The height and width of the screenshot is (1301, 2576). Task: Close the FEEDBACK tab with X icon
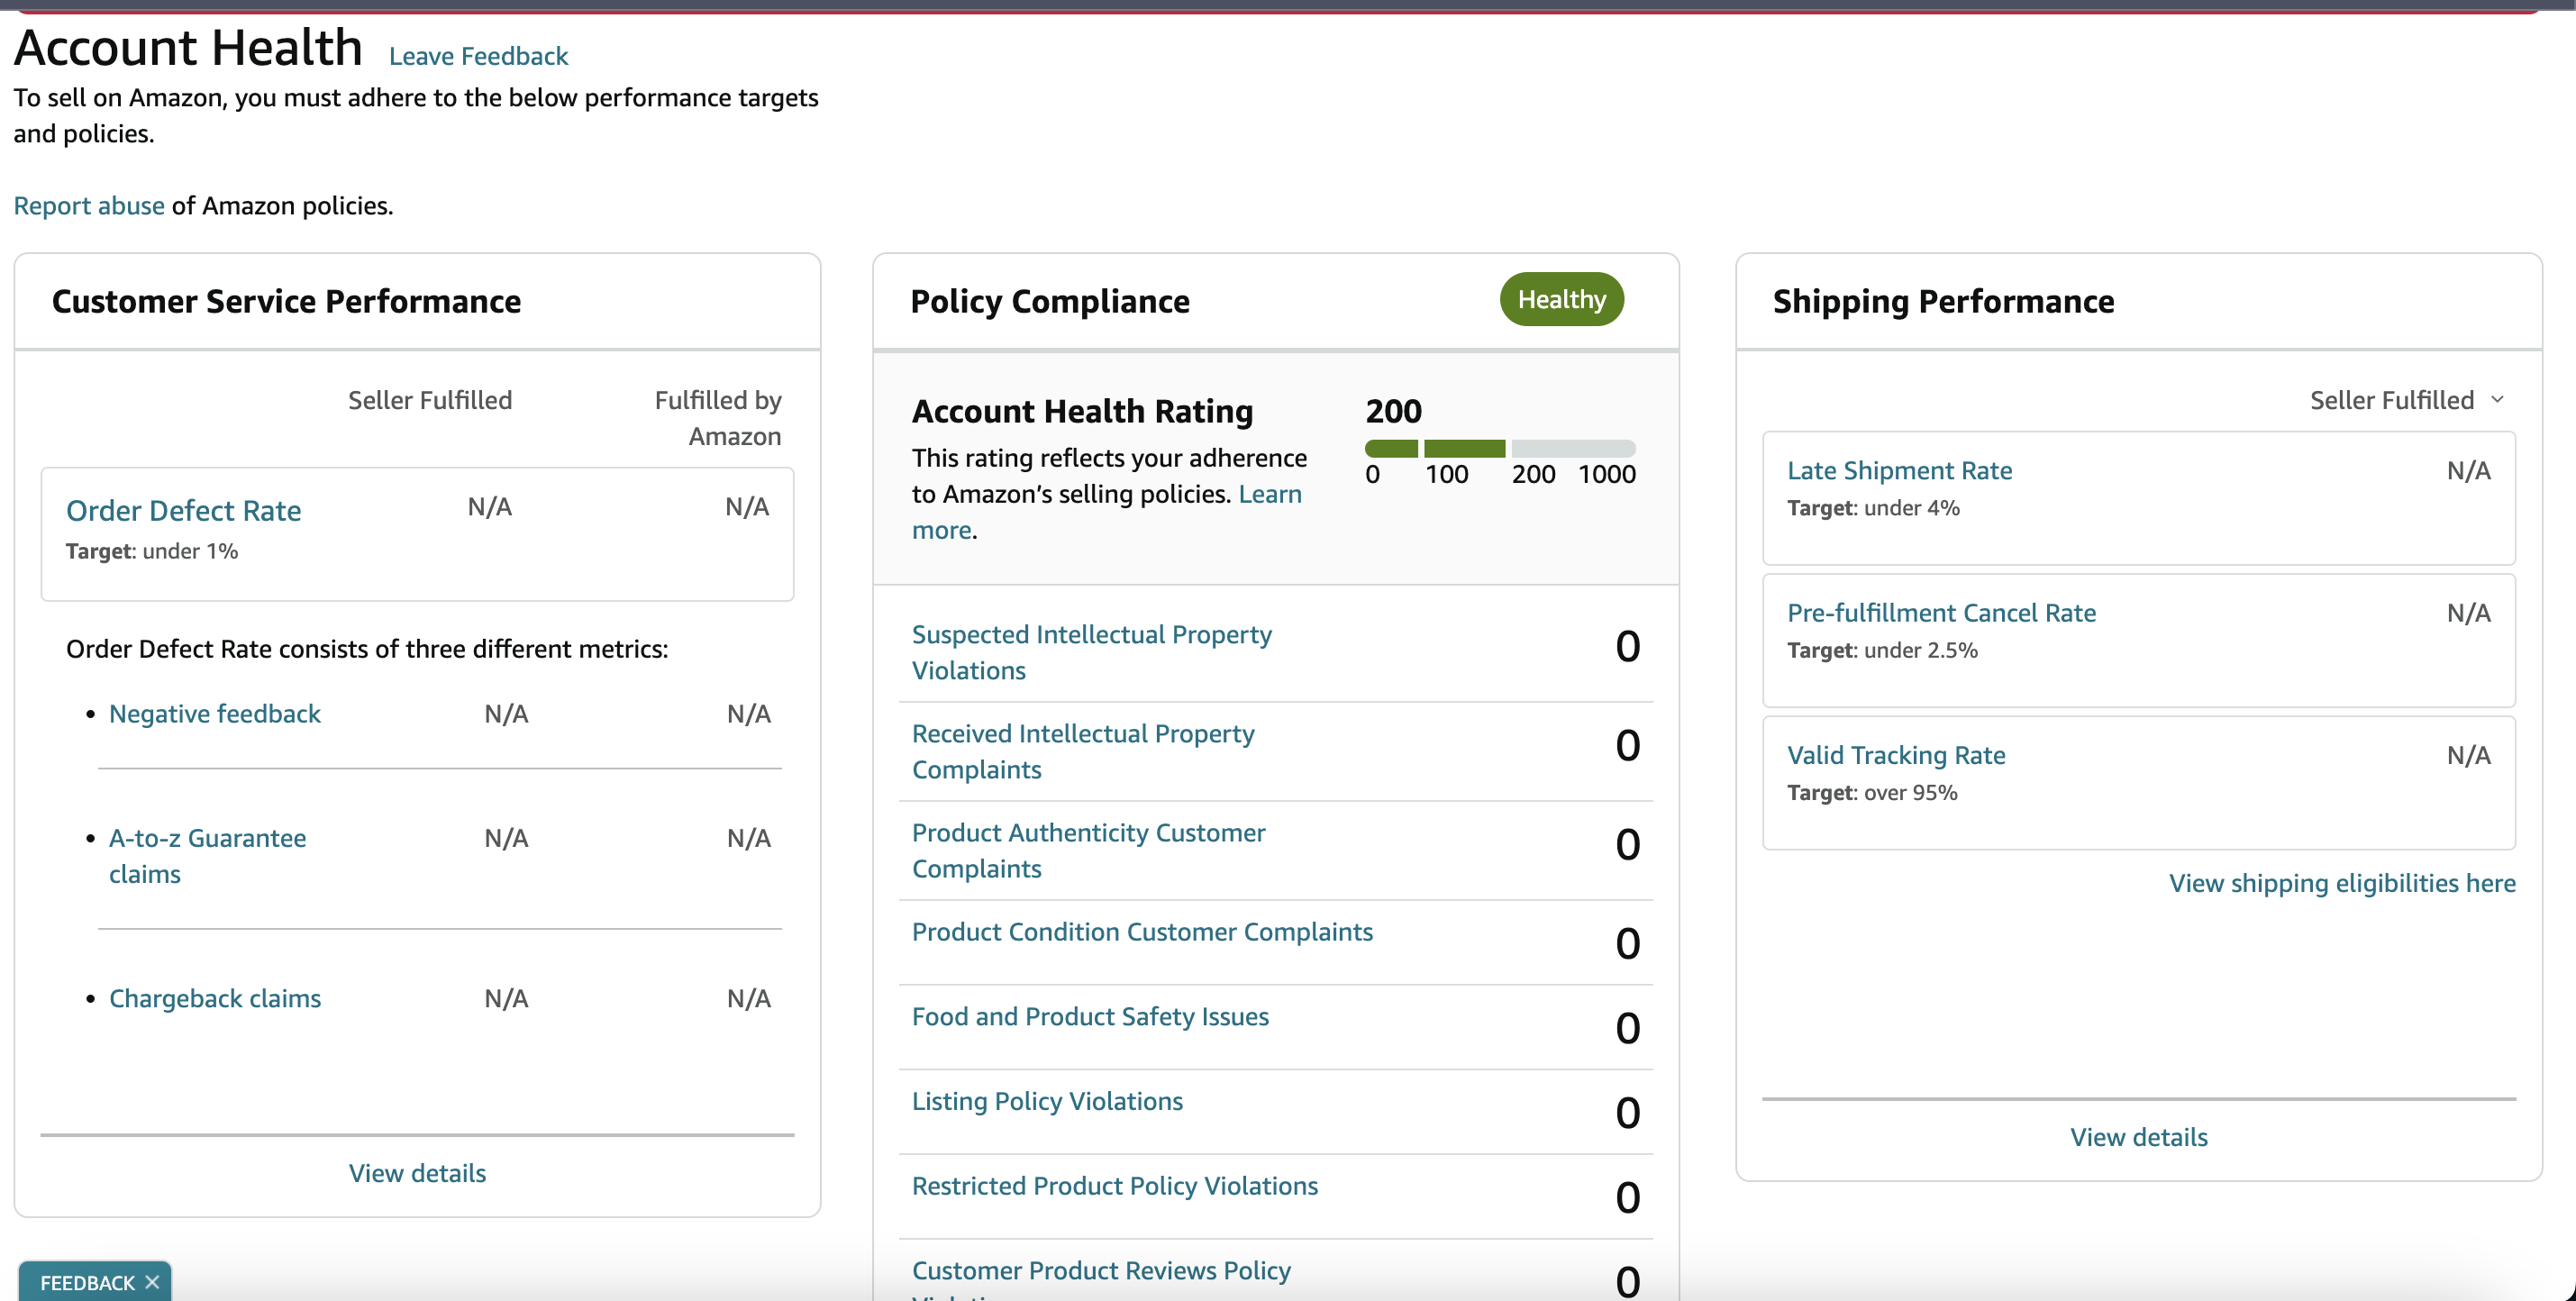[152, 1282]
